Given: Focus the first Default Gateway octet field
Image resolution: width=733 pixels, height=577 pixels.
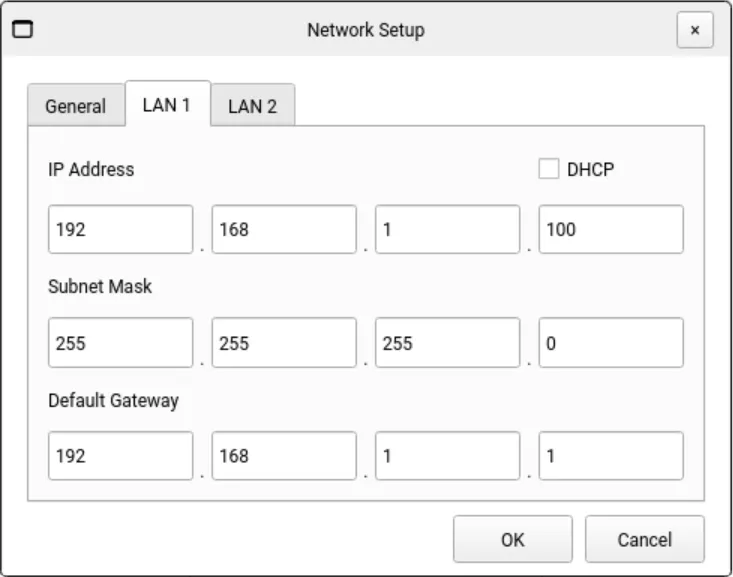Looking at the screenshot, I should click(x=120, y=456).
